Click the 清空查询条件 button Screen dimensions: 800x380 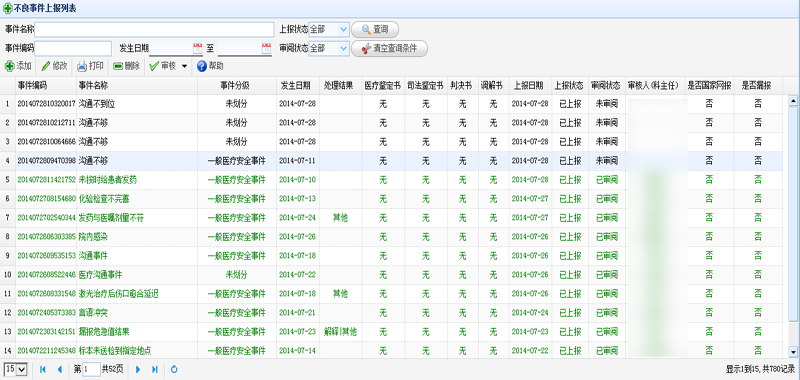pyautogui.click(x=389, y=48)
